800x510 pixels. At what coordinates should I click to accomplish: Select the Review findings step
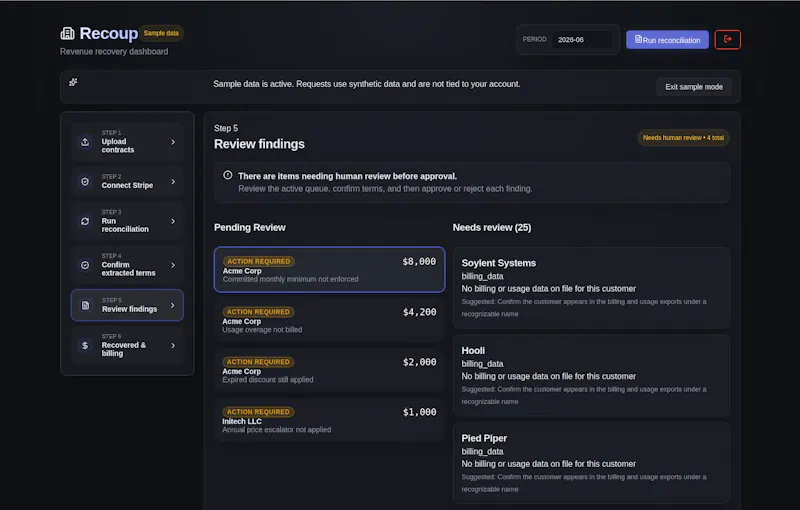coord(127,305)
